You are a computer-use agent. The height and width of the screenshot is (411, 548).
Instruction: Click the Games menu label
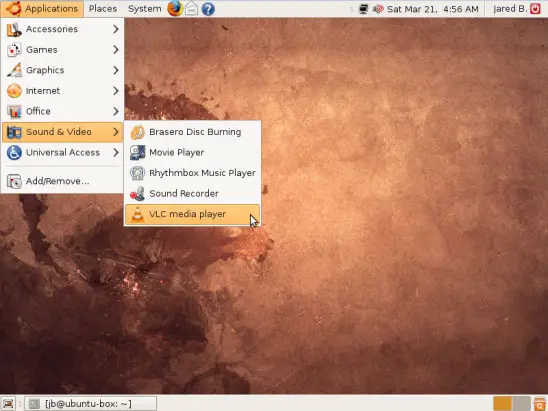tap(42, 50)
